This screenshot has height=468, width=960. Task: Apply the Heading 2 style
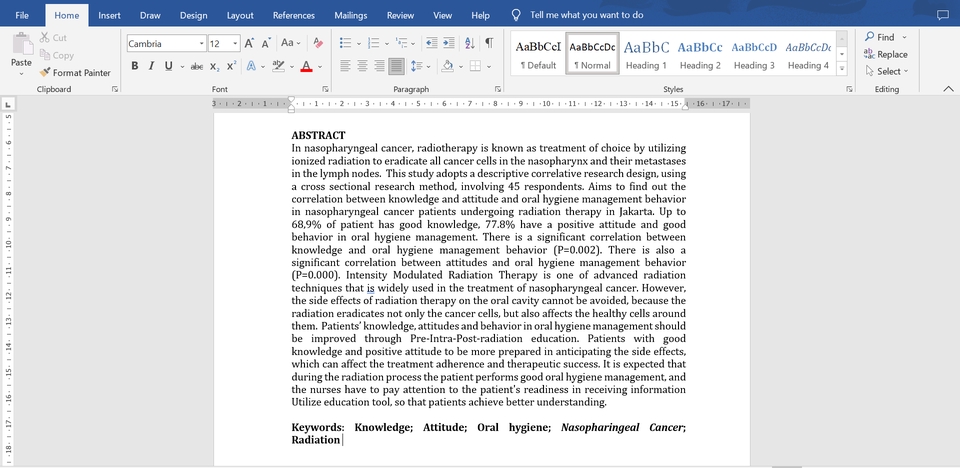point(700,54)
